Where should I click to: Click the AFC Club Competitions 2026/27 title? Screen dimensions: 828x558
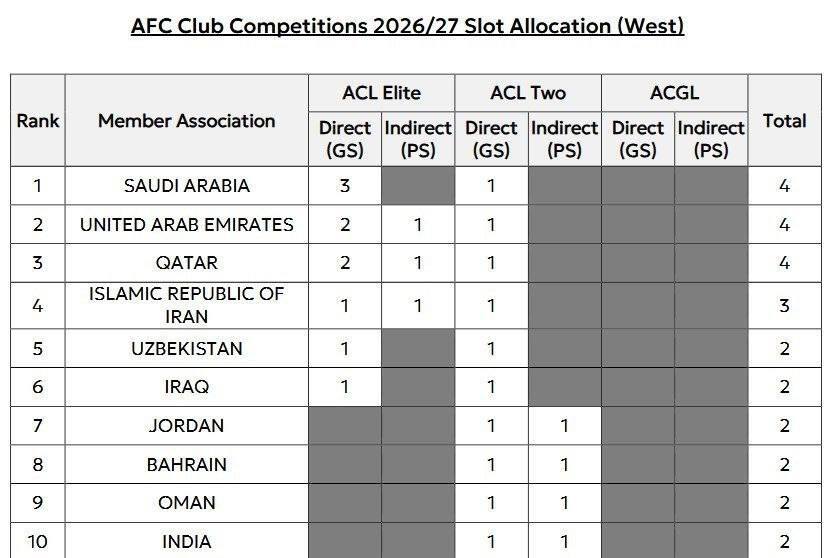point(407,26)
